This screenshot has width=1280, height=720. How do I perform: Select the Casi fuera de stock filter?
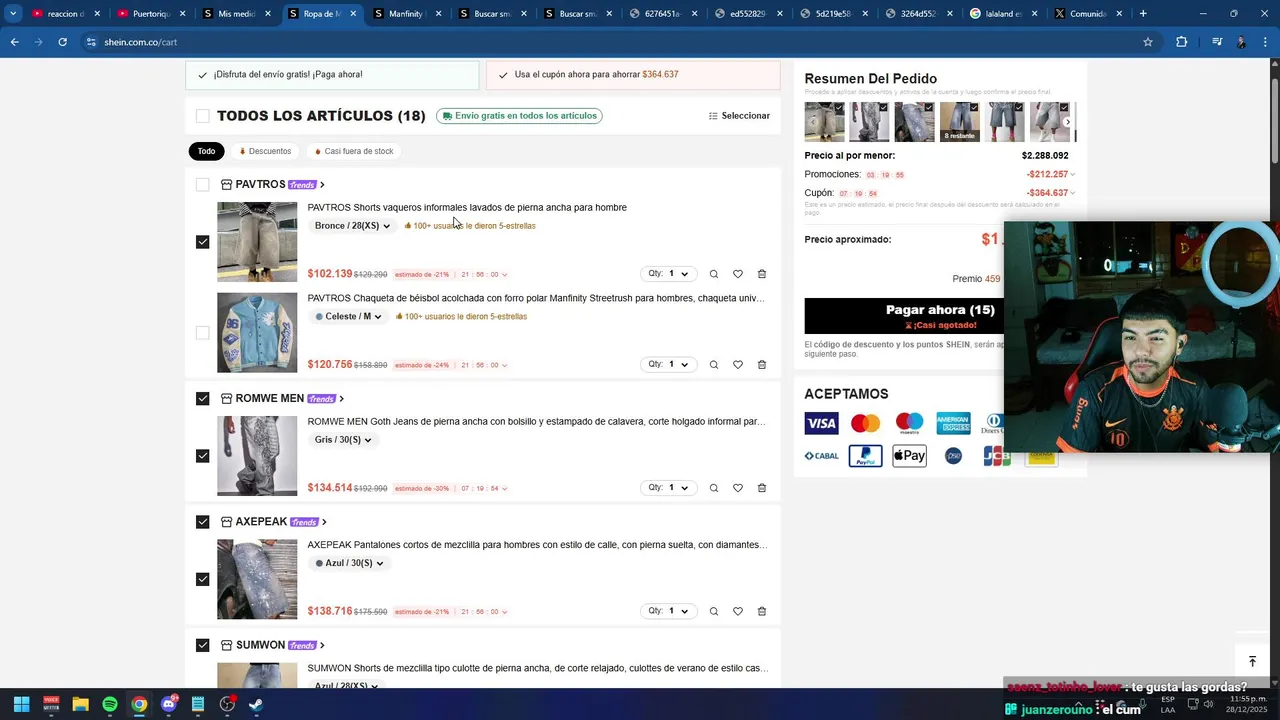[x=354, y=152]
